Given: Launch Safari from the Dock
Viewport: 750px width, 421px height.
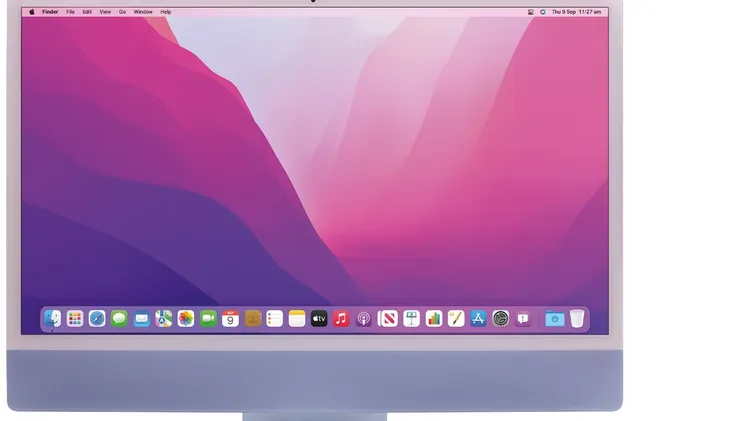Looking at the screenshot, I should [x=97, y=318].
